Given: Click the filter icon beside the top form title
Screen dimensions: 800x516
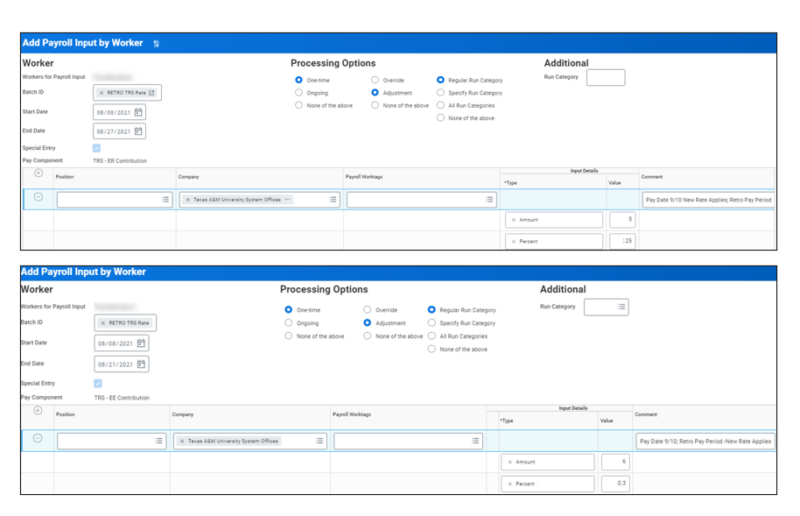Looking at the screenshot, I should pyautogui.click(x=156, y=44).
